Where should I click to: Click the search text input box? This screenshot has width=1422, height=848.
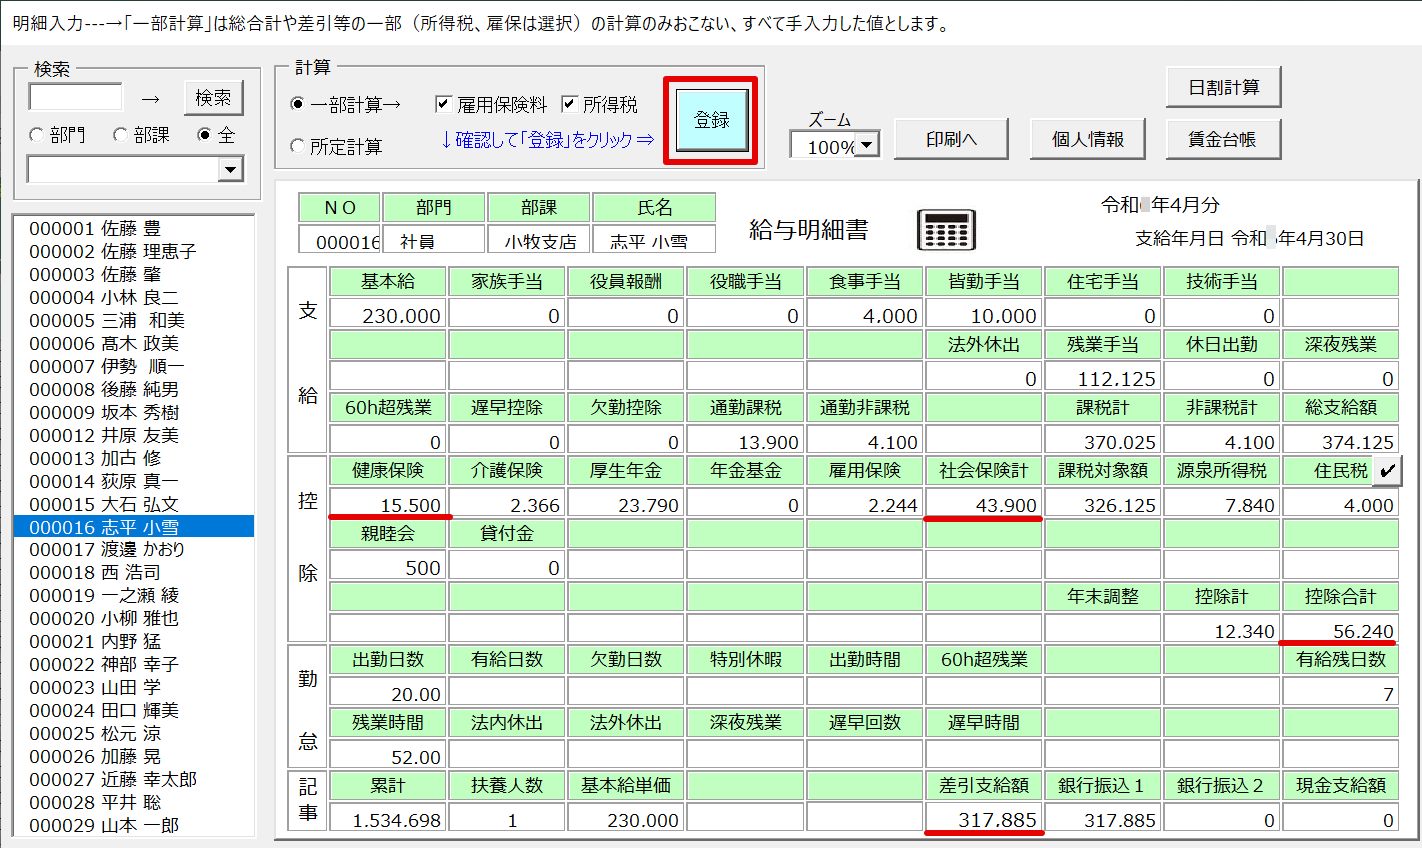(x=75, y=98)
